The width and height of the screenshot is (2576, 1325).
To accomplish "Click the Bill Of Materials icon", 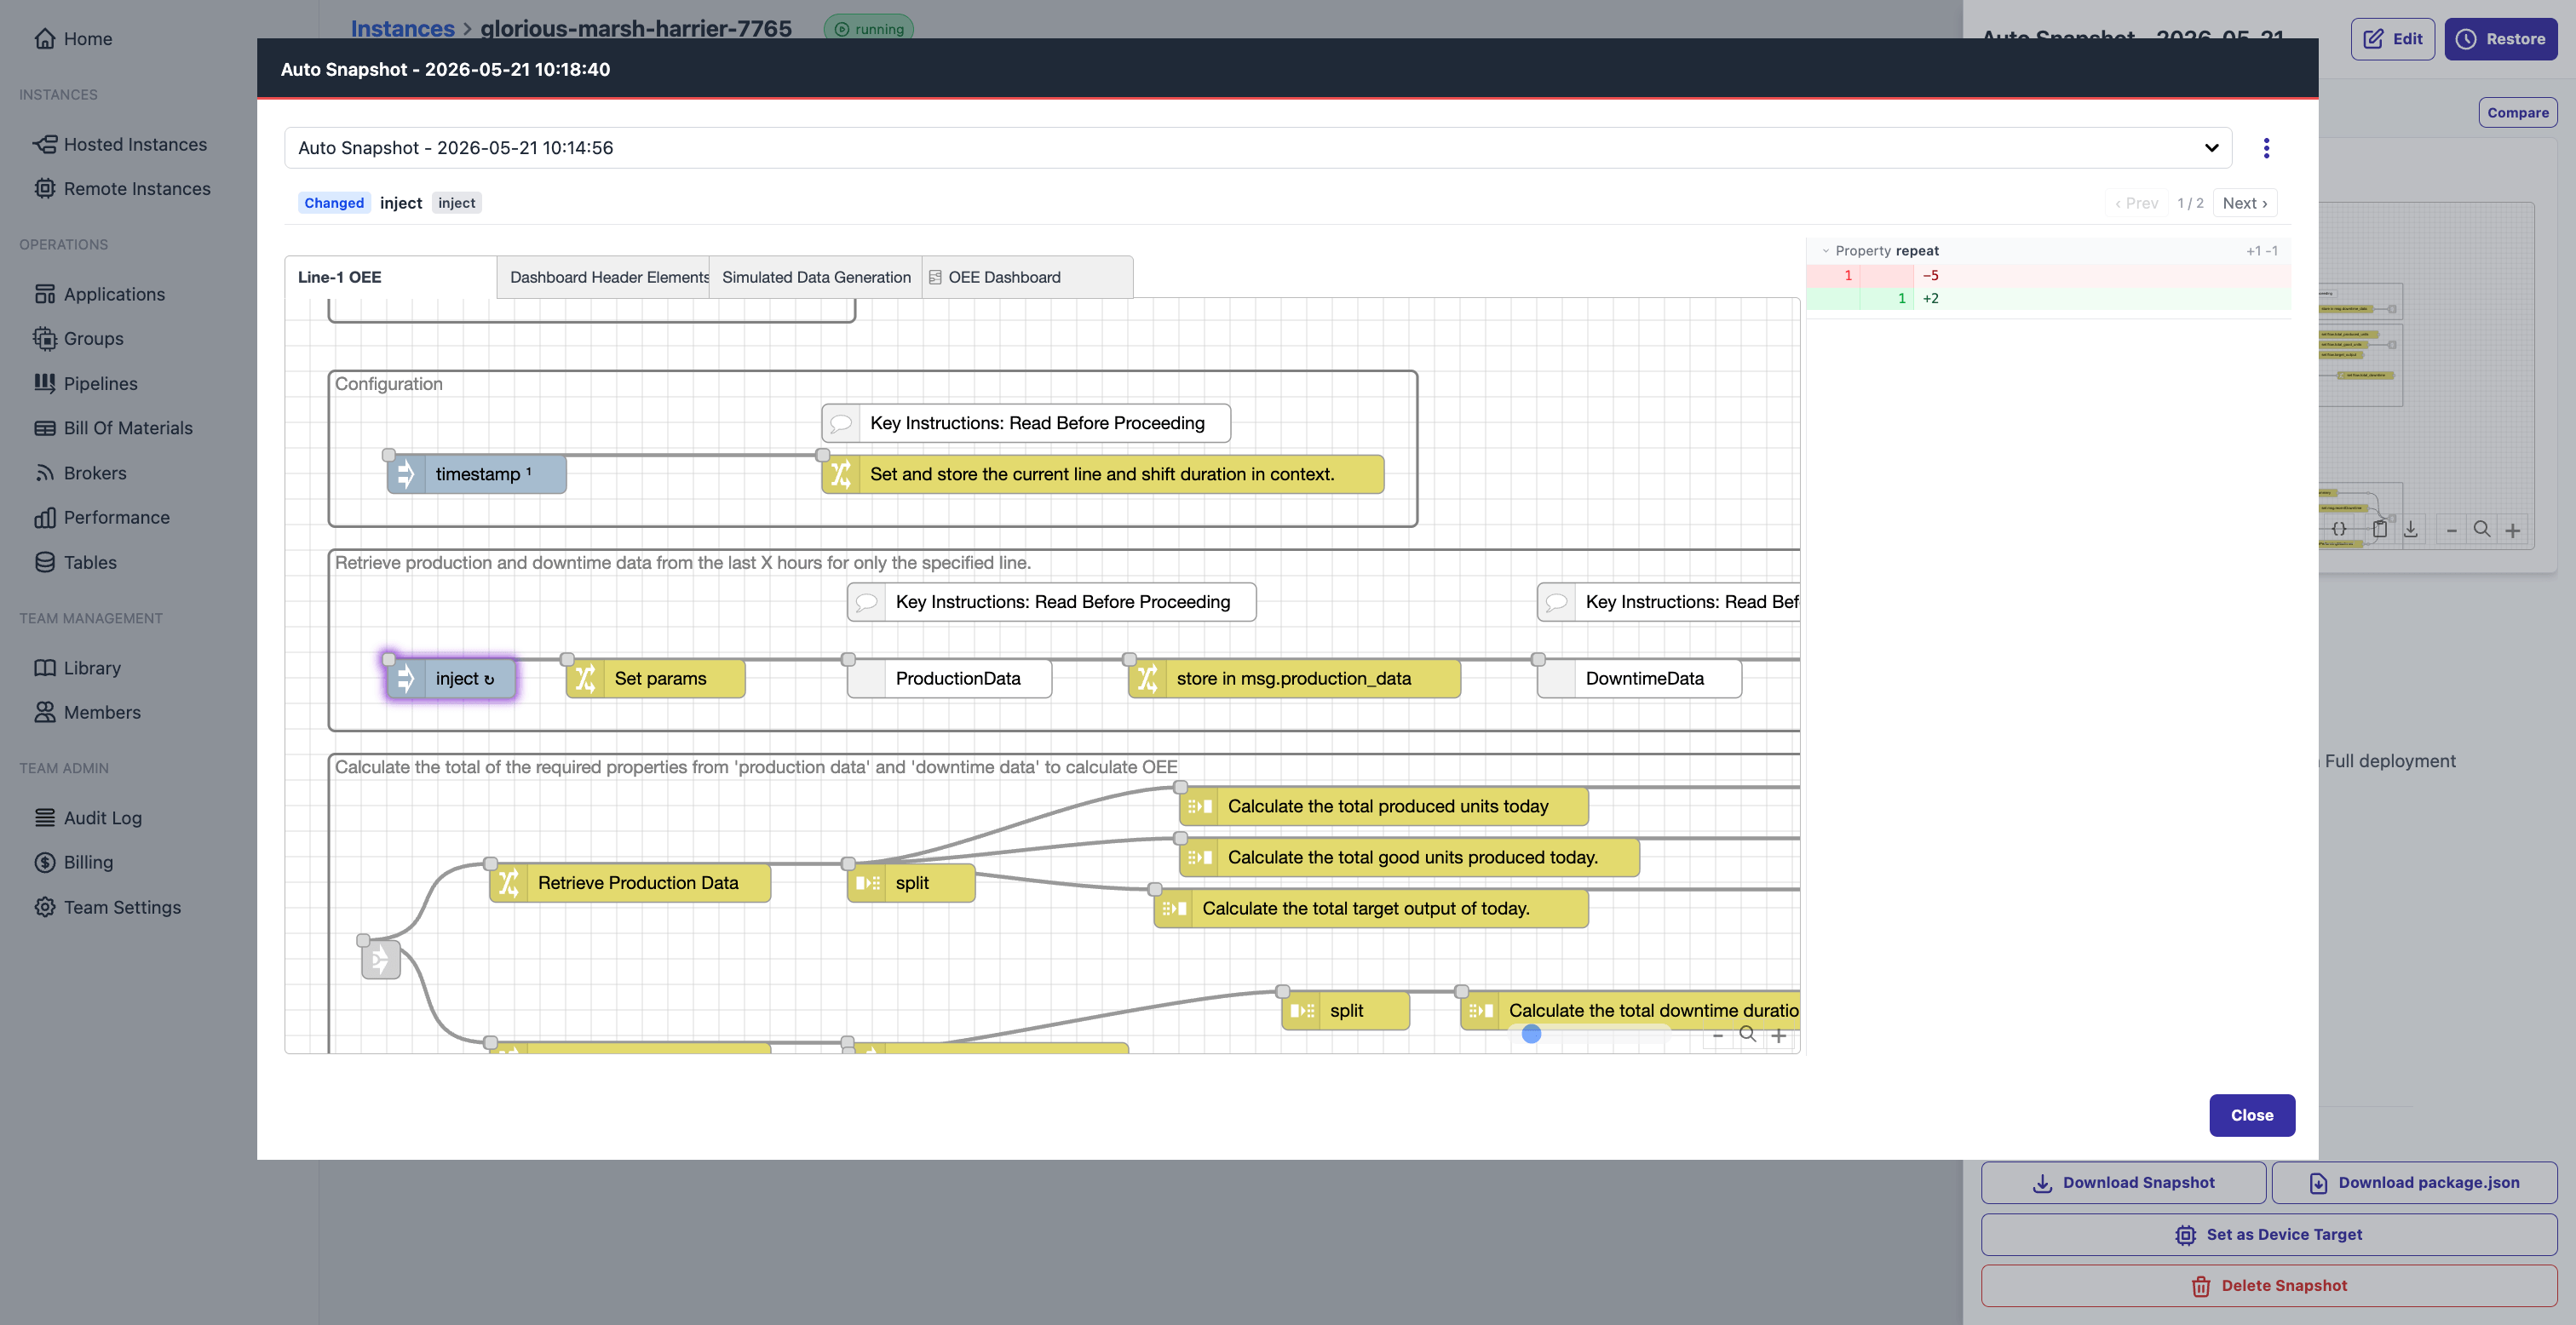I will point(45,428).
